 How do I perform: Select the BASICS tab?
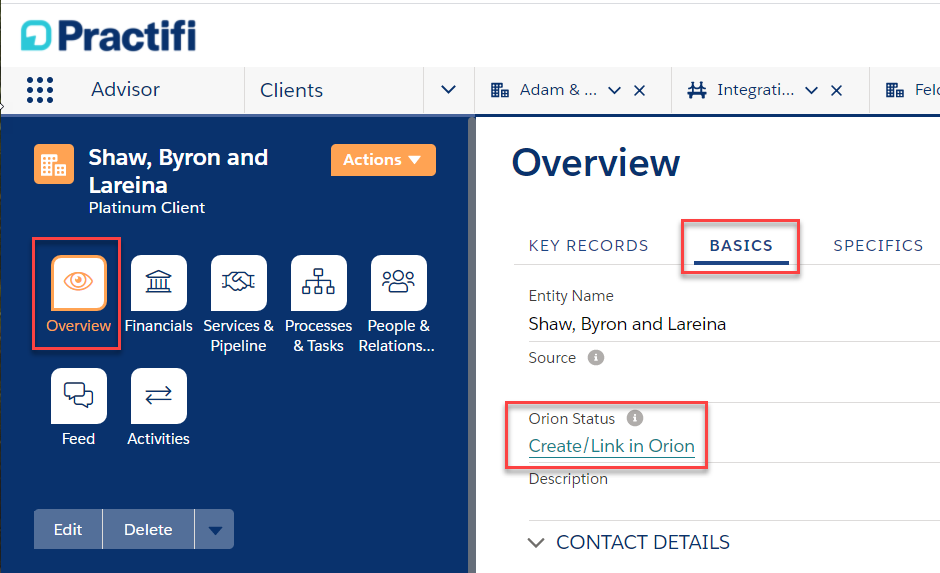pos(741,246)
